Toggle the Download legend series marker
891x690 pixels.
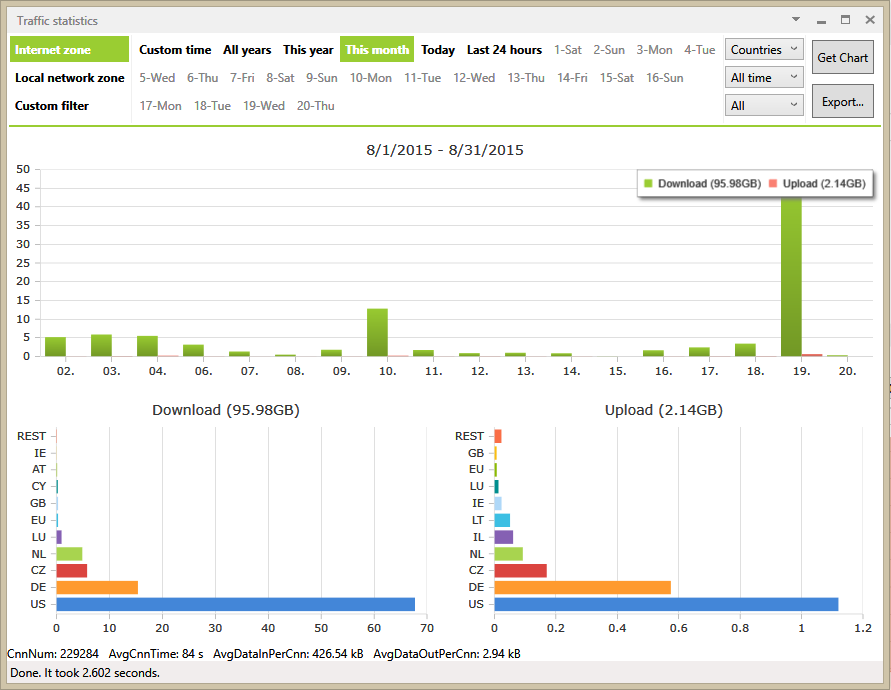coord(648,184)
